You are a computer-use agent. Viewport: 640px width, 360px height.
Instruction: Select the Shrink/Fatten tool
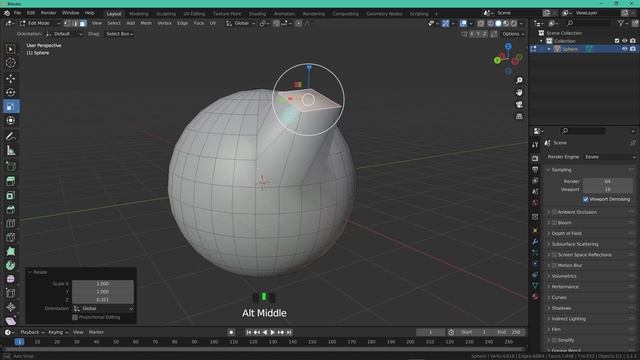11,307
